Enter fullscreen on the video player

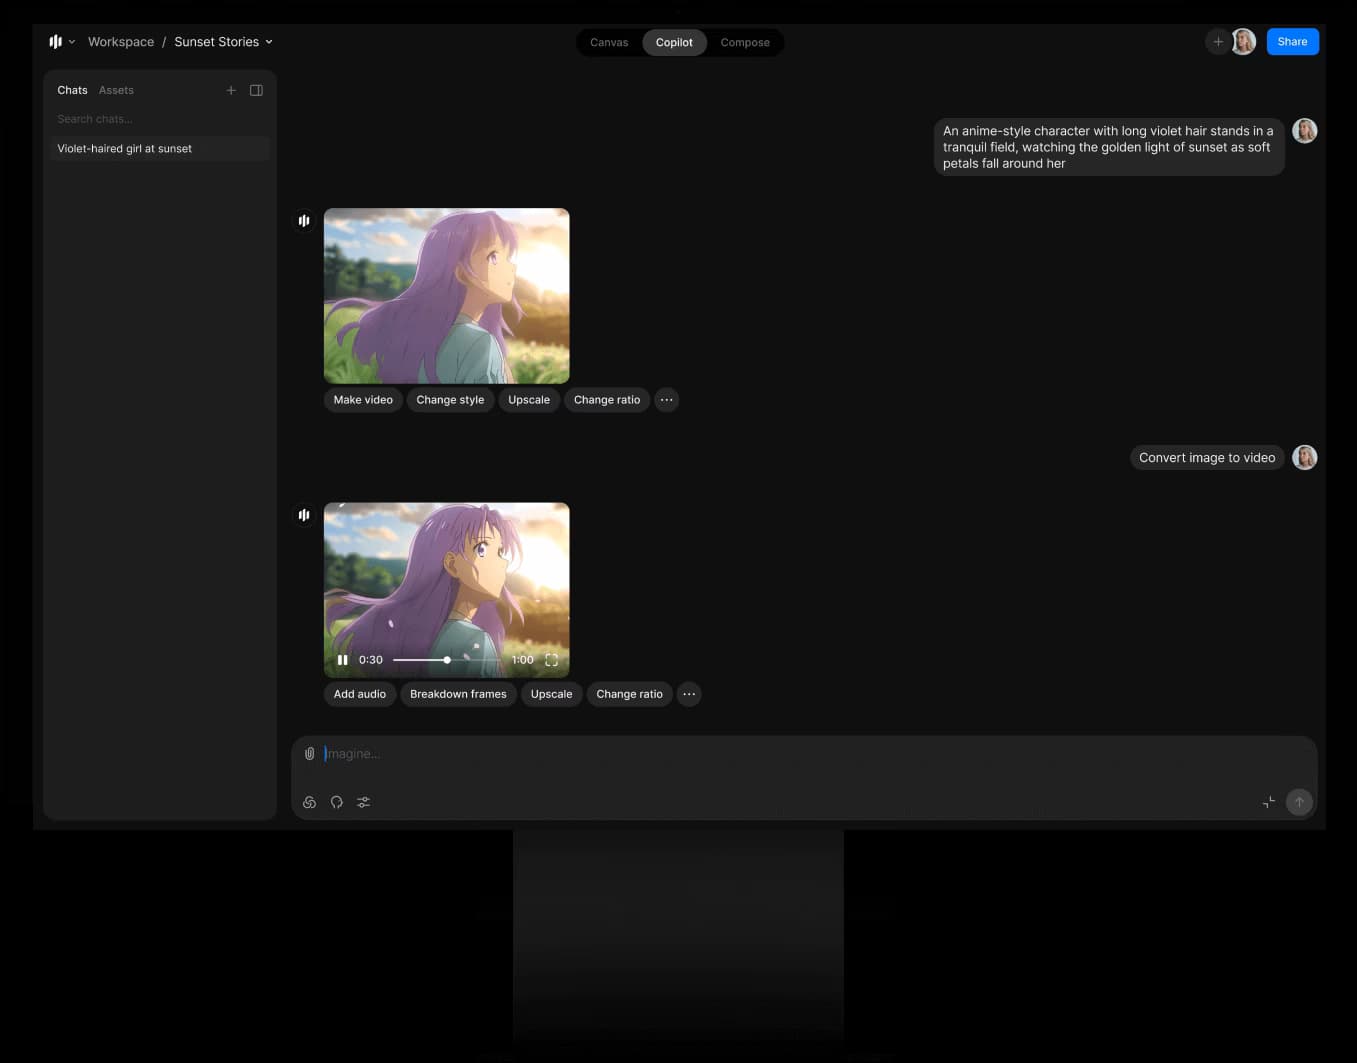coord(551,660)
